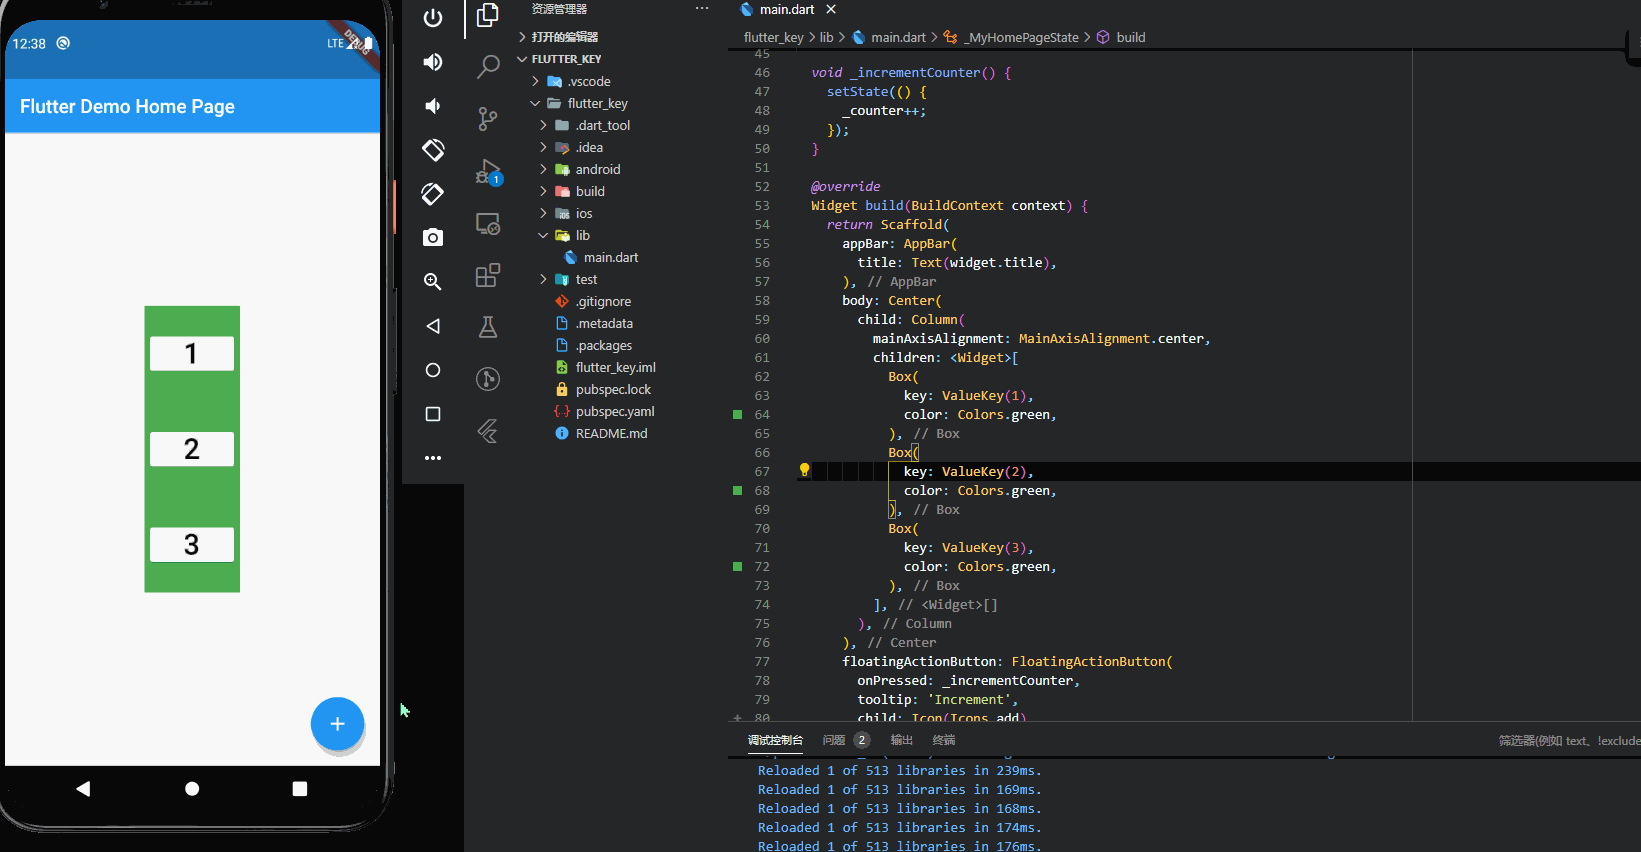Open the Remote Explorer view icon

[x=488, y=223]
